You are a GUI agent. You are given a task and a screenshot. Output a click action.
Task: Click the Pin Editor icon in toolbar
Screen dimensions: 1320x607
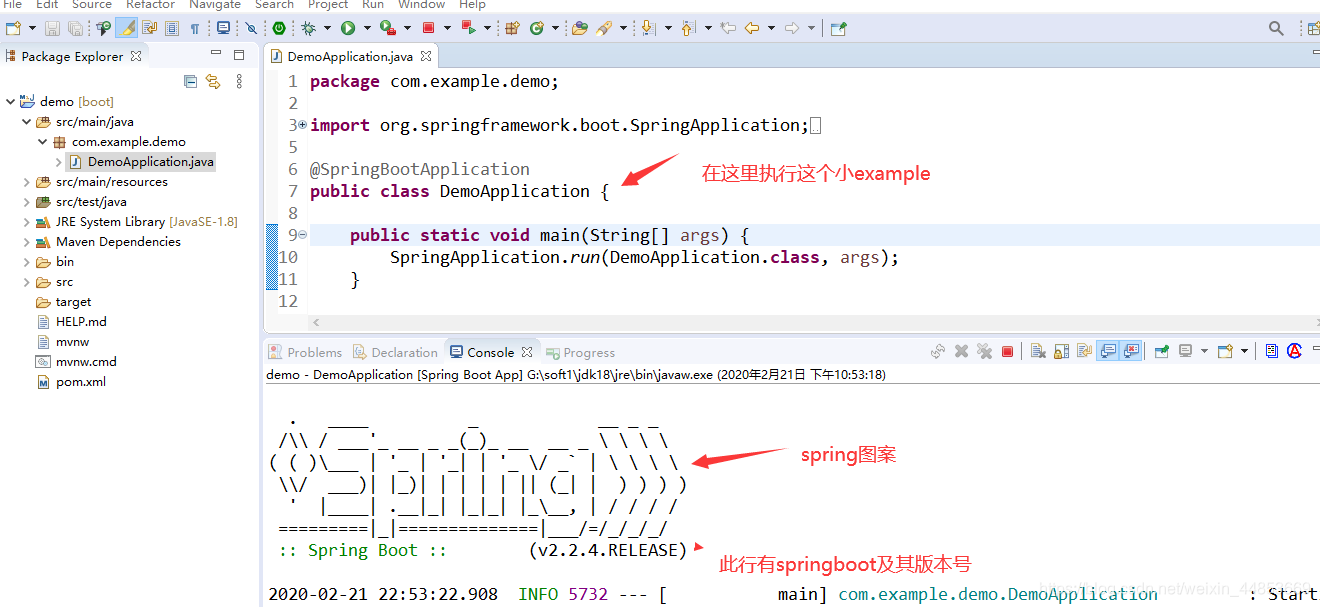coord(838,28)
